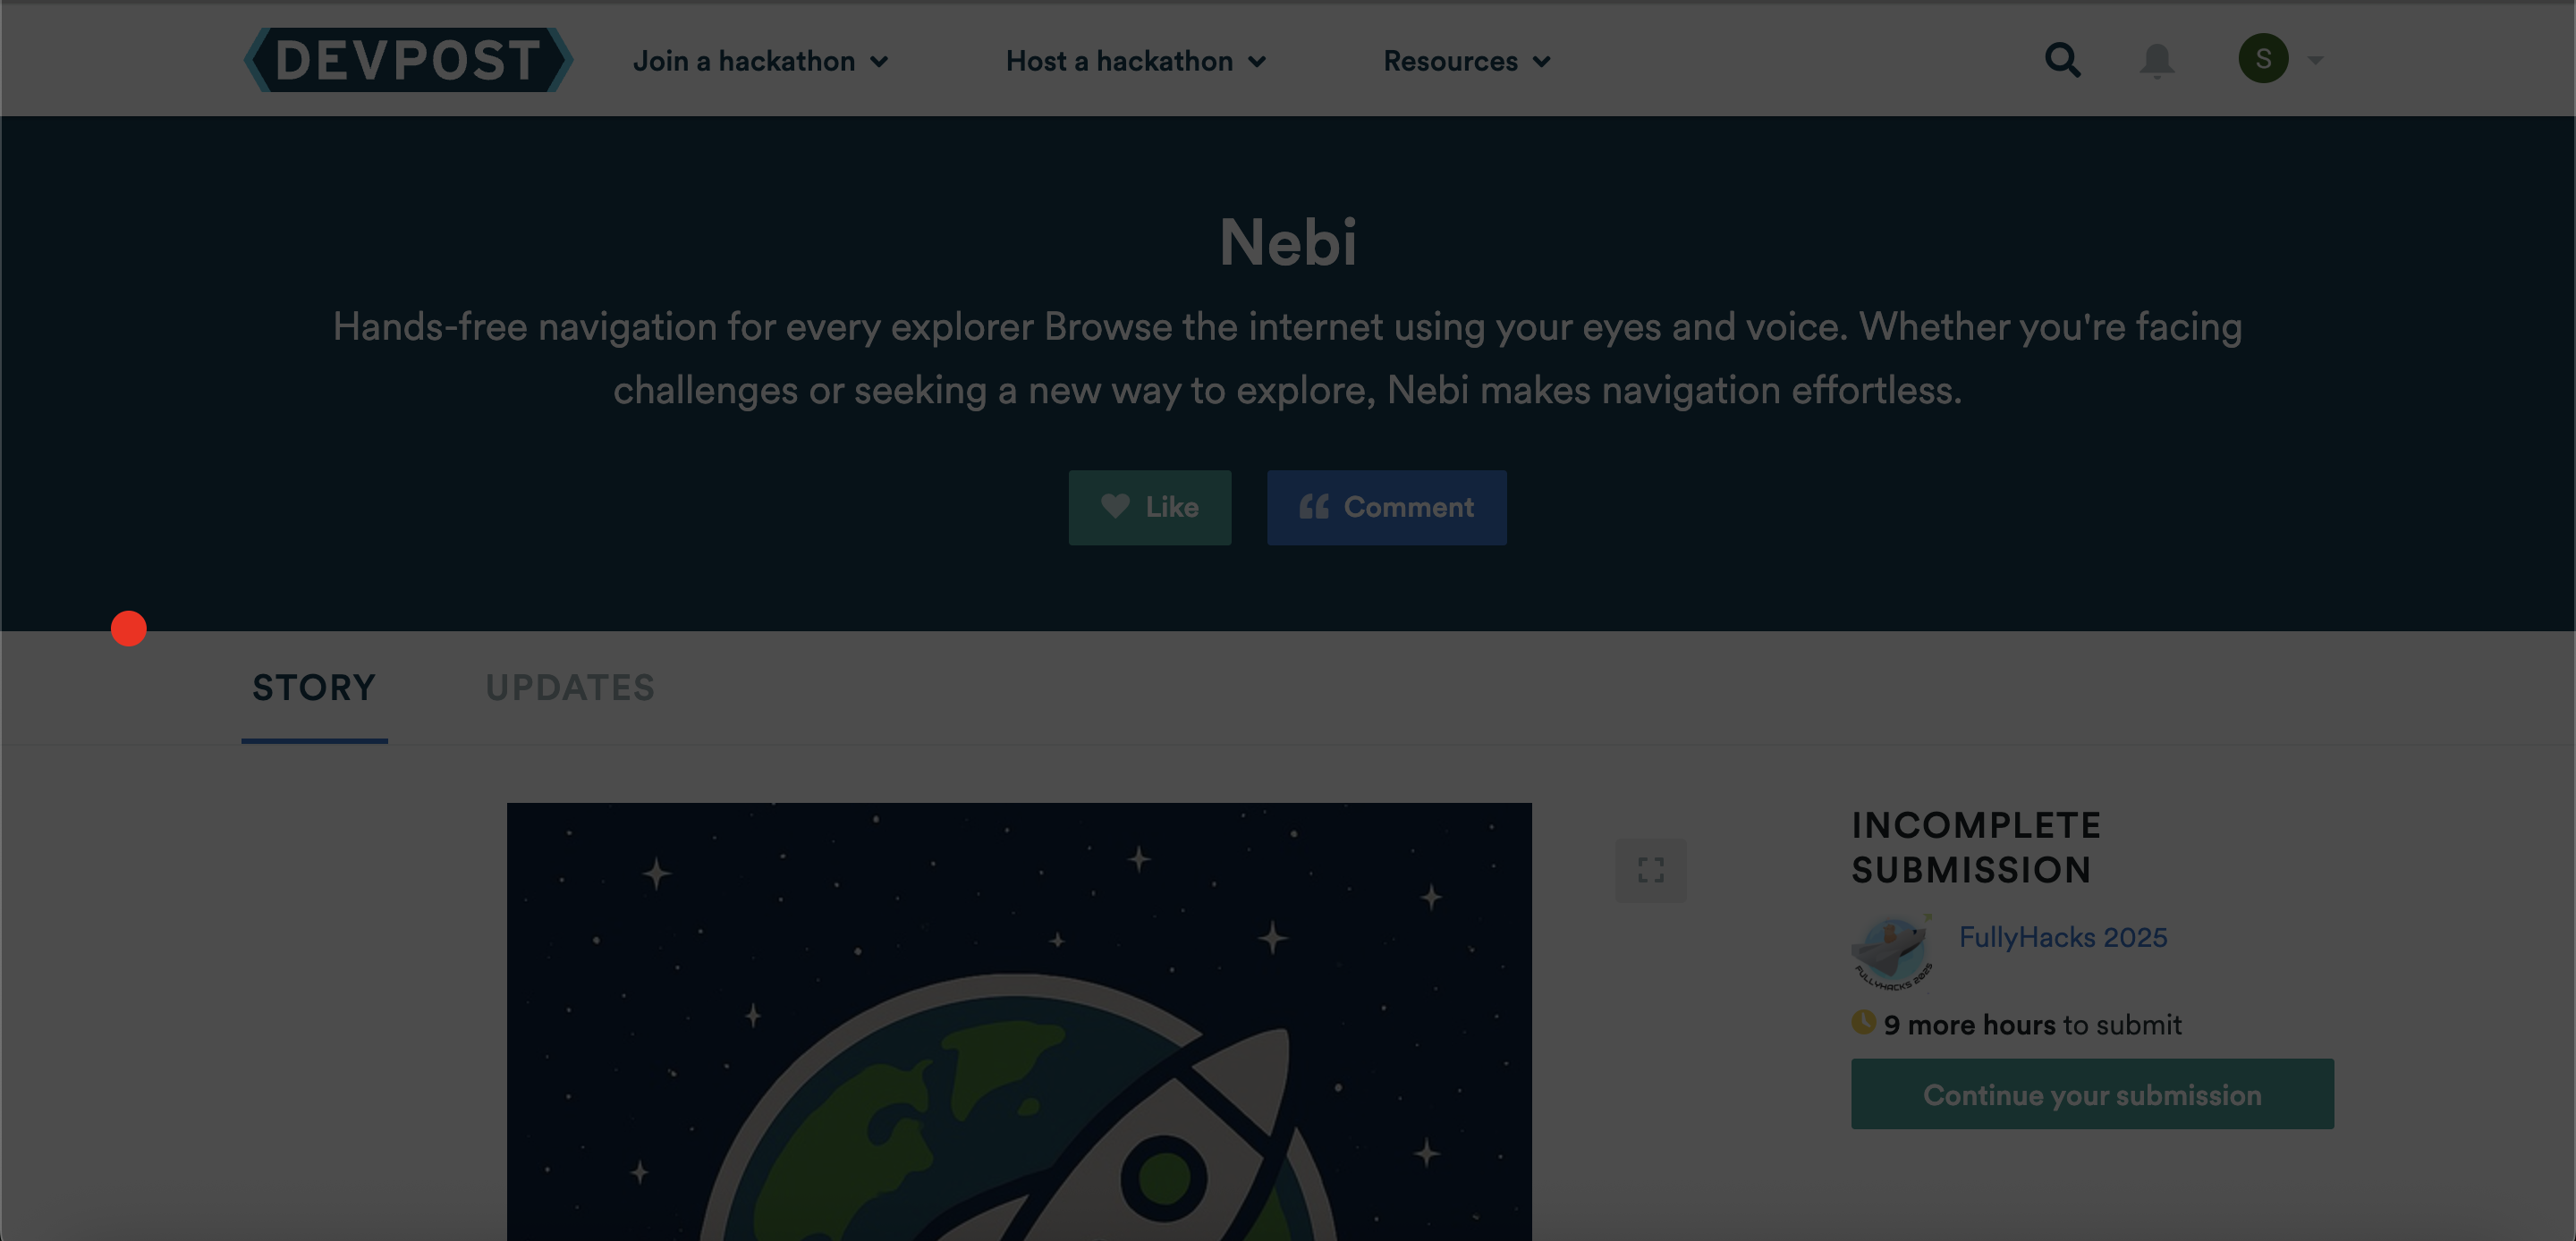Open the FullyHacks 2025 link
The height and width of the screenshot is (1241, 2576).
tap(2062, 937)
